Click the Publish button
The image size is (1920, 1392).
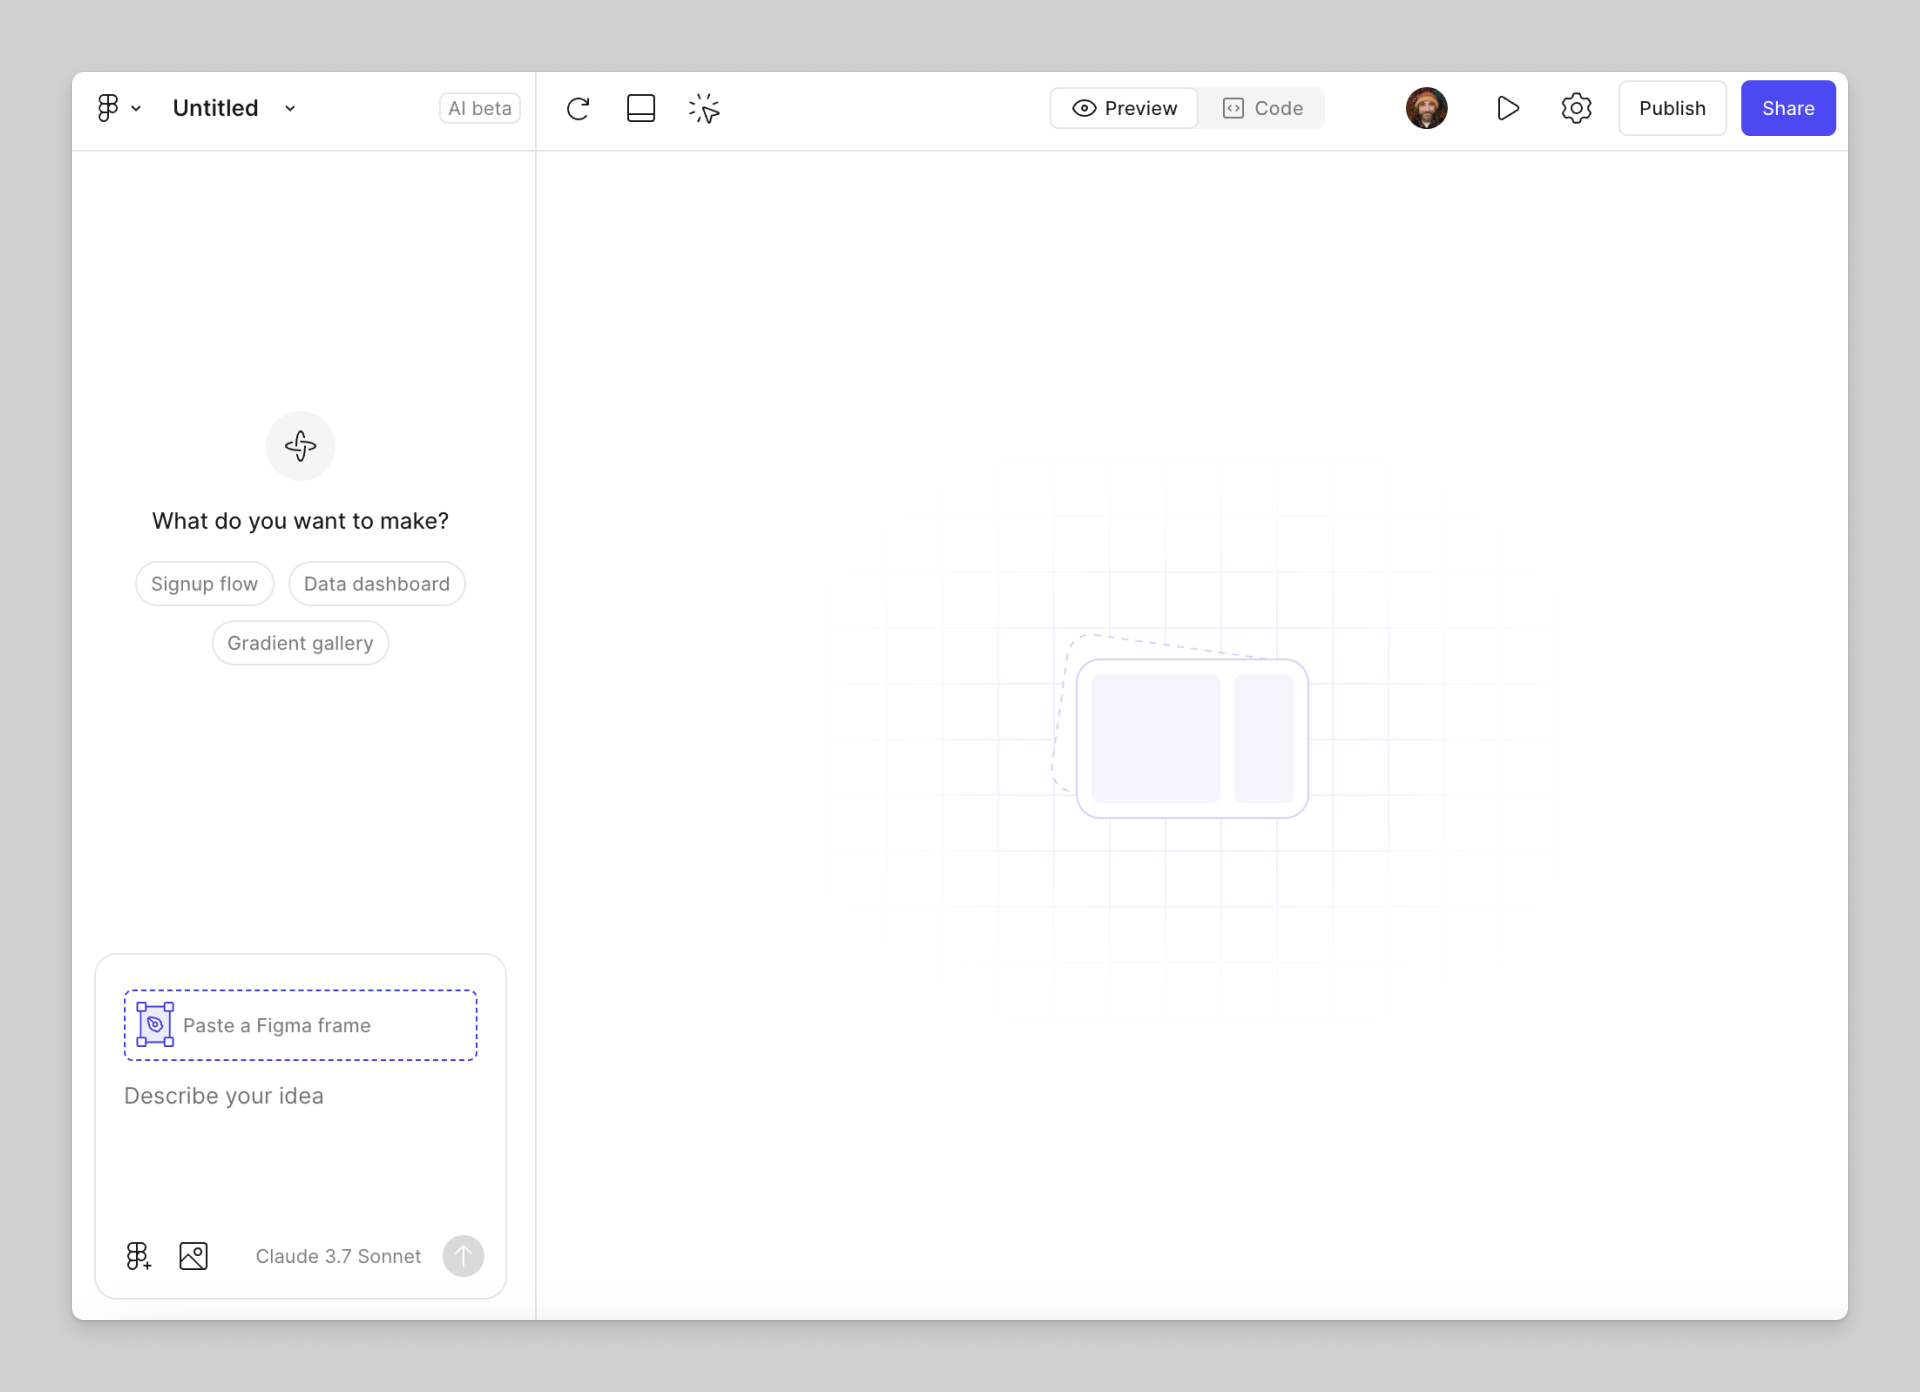coord(1673,108)
